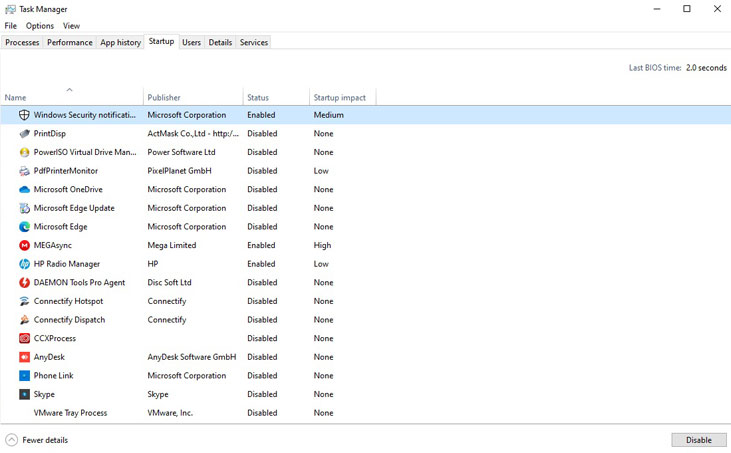Click the Disable button

click(699, 440)
